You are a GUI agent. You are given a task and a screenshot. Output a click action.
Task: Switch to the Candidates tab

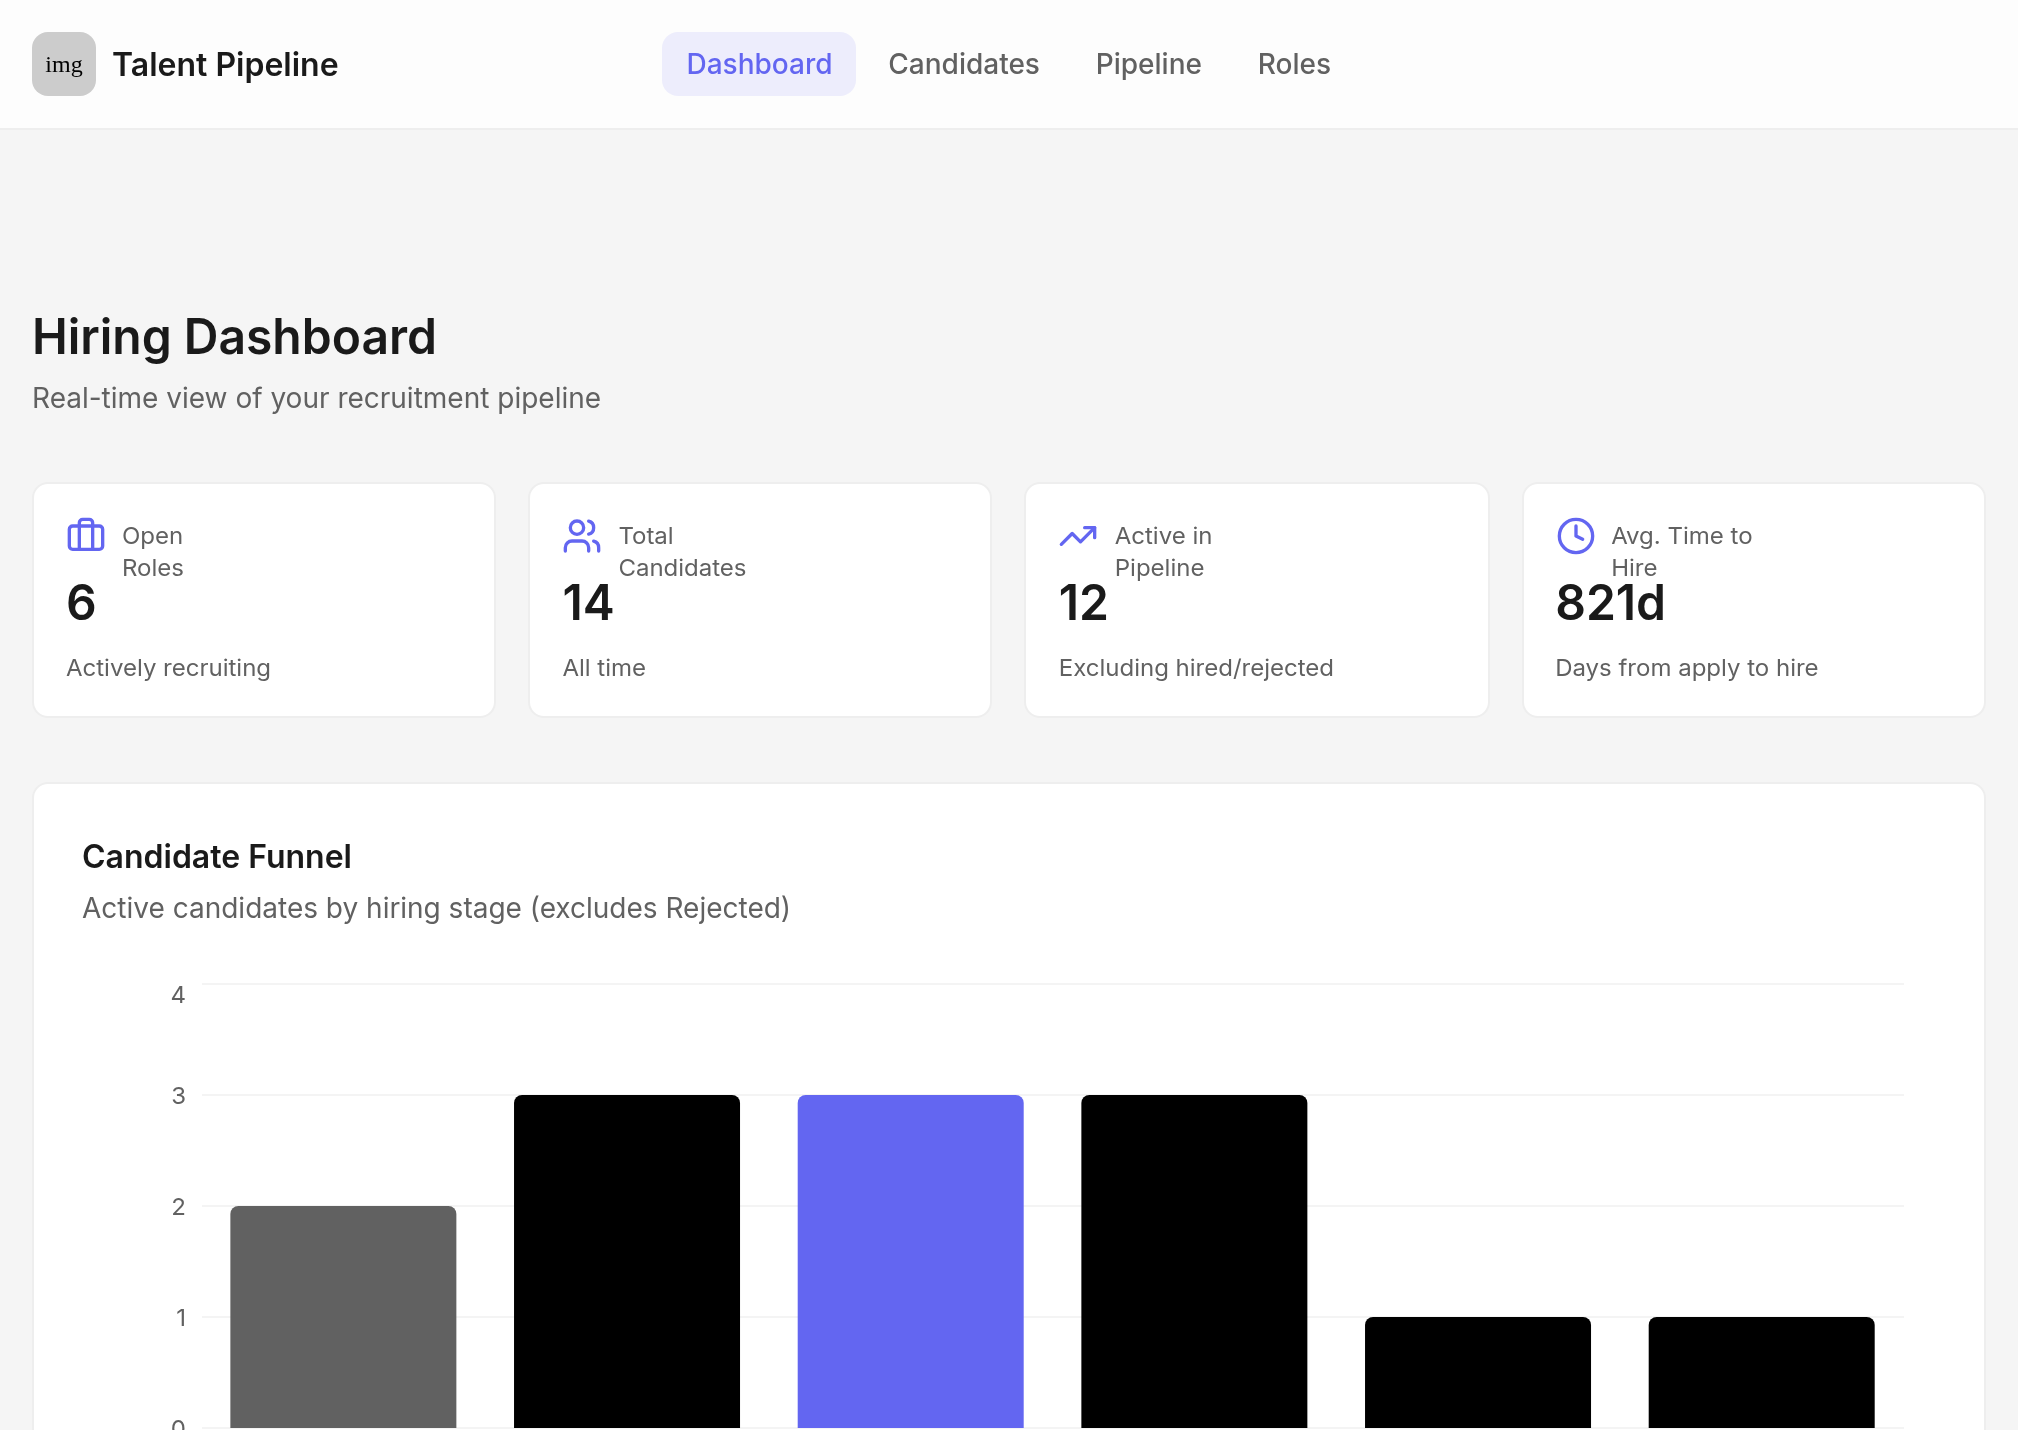964,64
